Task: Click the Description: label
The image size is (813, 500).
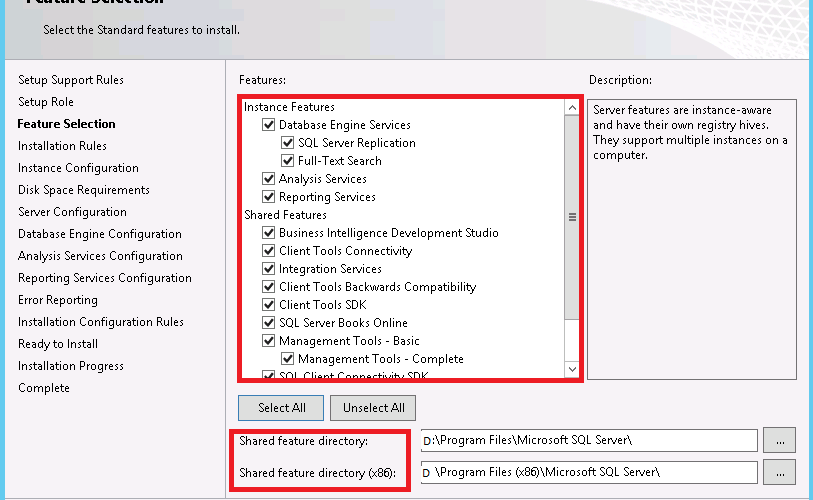Action: click(x=620, y=80)
